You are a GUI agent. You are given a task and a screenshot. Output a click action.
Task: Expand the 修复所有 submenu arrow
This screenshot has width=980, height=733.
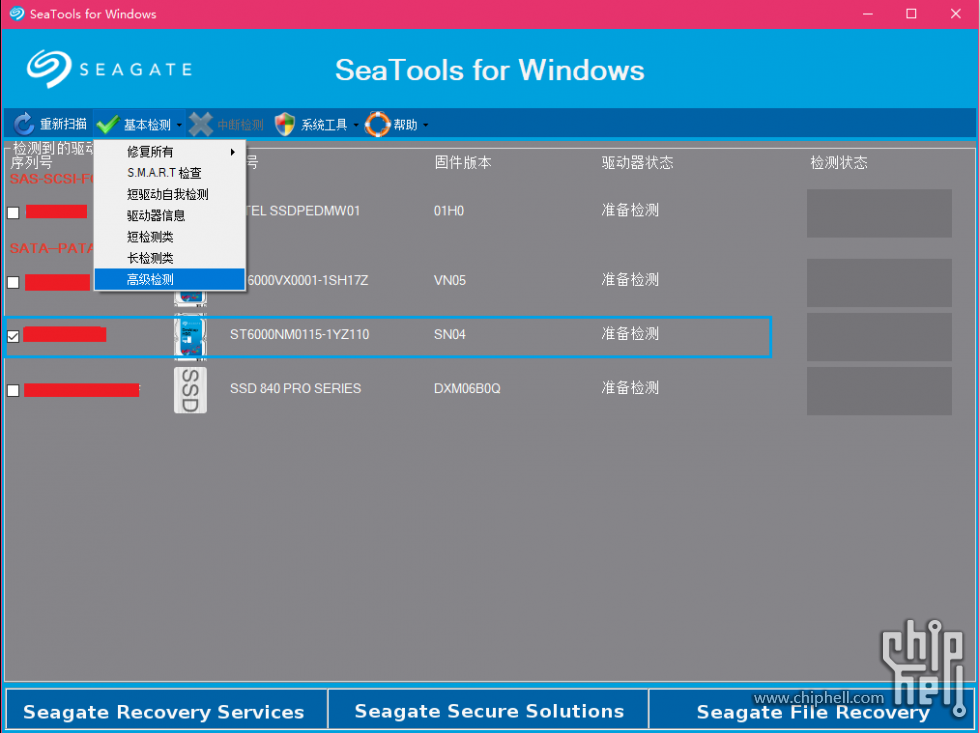coord(232,152)
